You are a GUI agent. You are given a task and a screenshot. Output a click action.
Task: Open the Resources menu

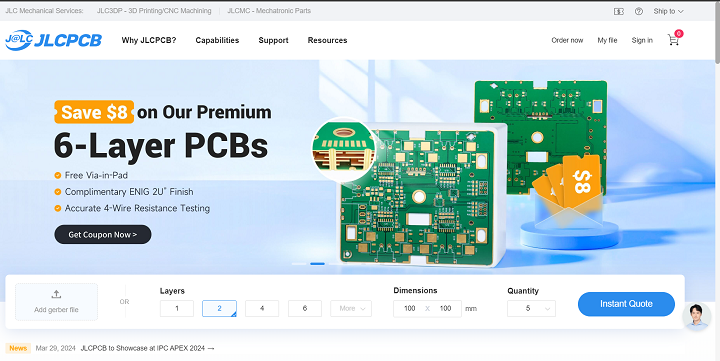point(327,40)
